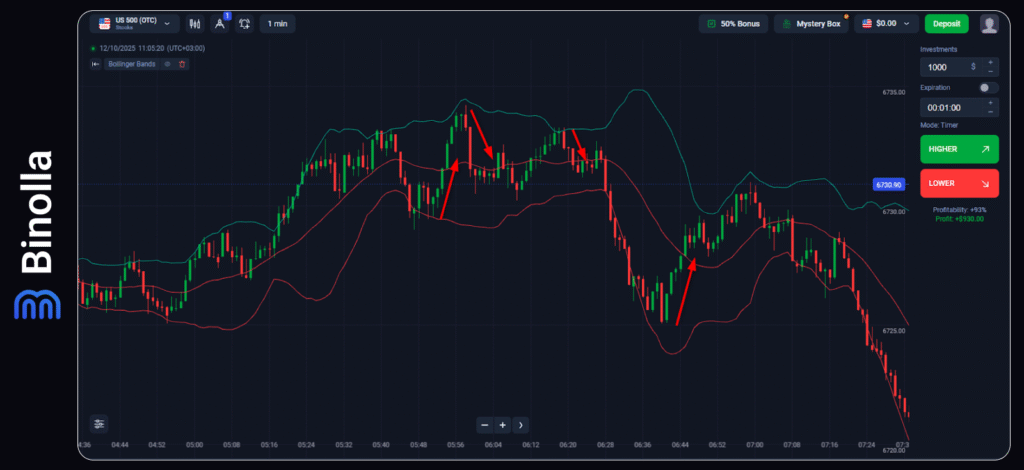This screenshot has height=470, width=1024.
Task: Open the 50% Bonus offer
Action: [x=732, y=23]
